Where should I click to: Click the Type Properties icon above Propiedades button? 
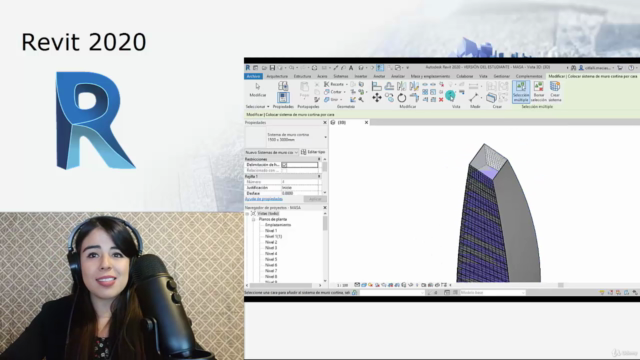coord(283,86)
